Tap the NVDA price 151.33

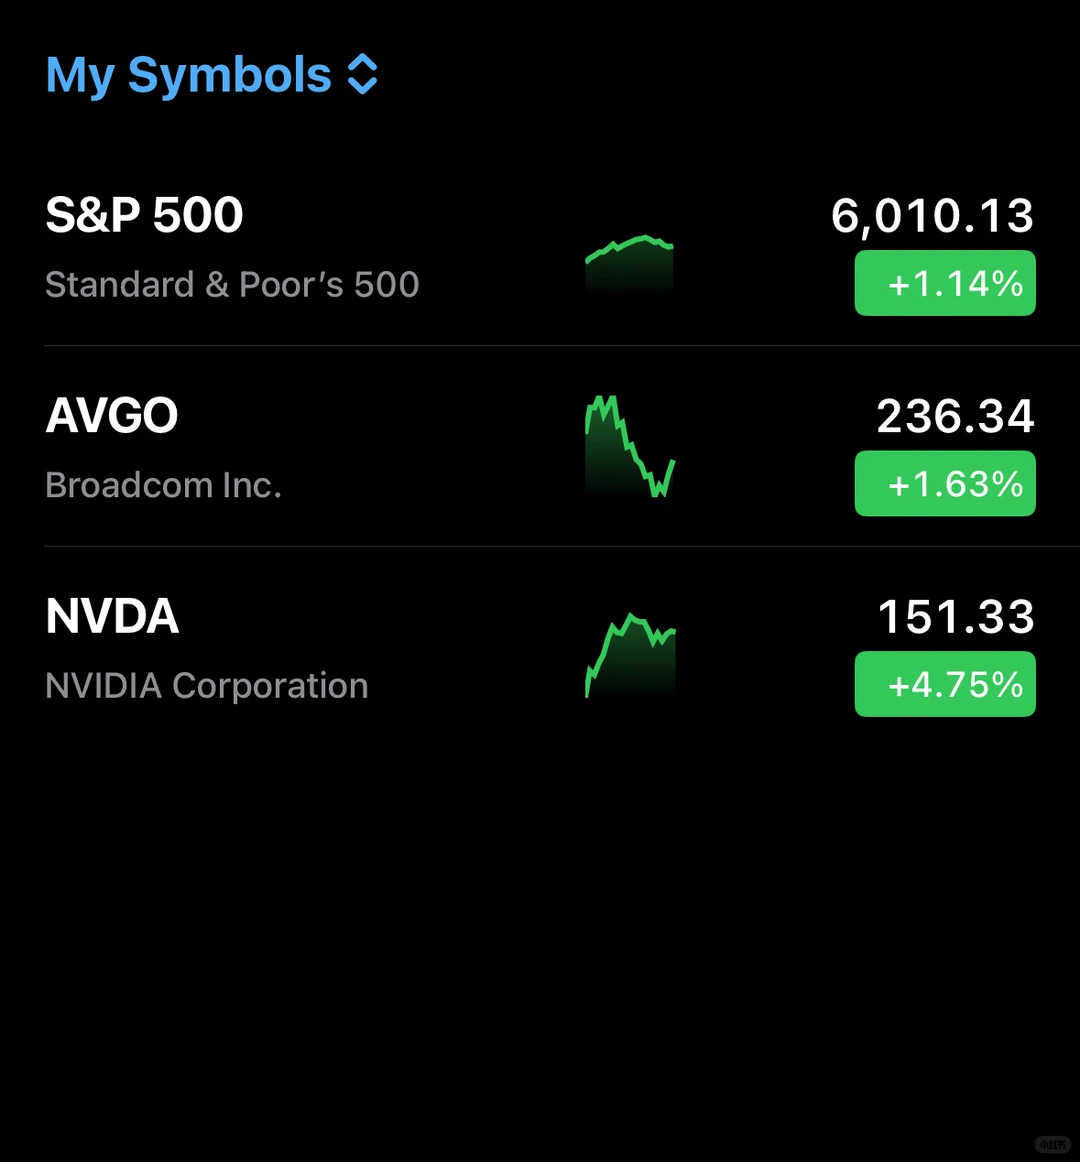[956, 617]
